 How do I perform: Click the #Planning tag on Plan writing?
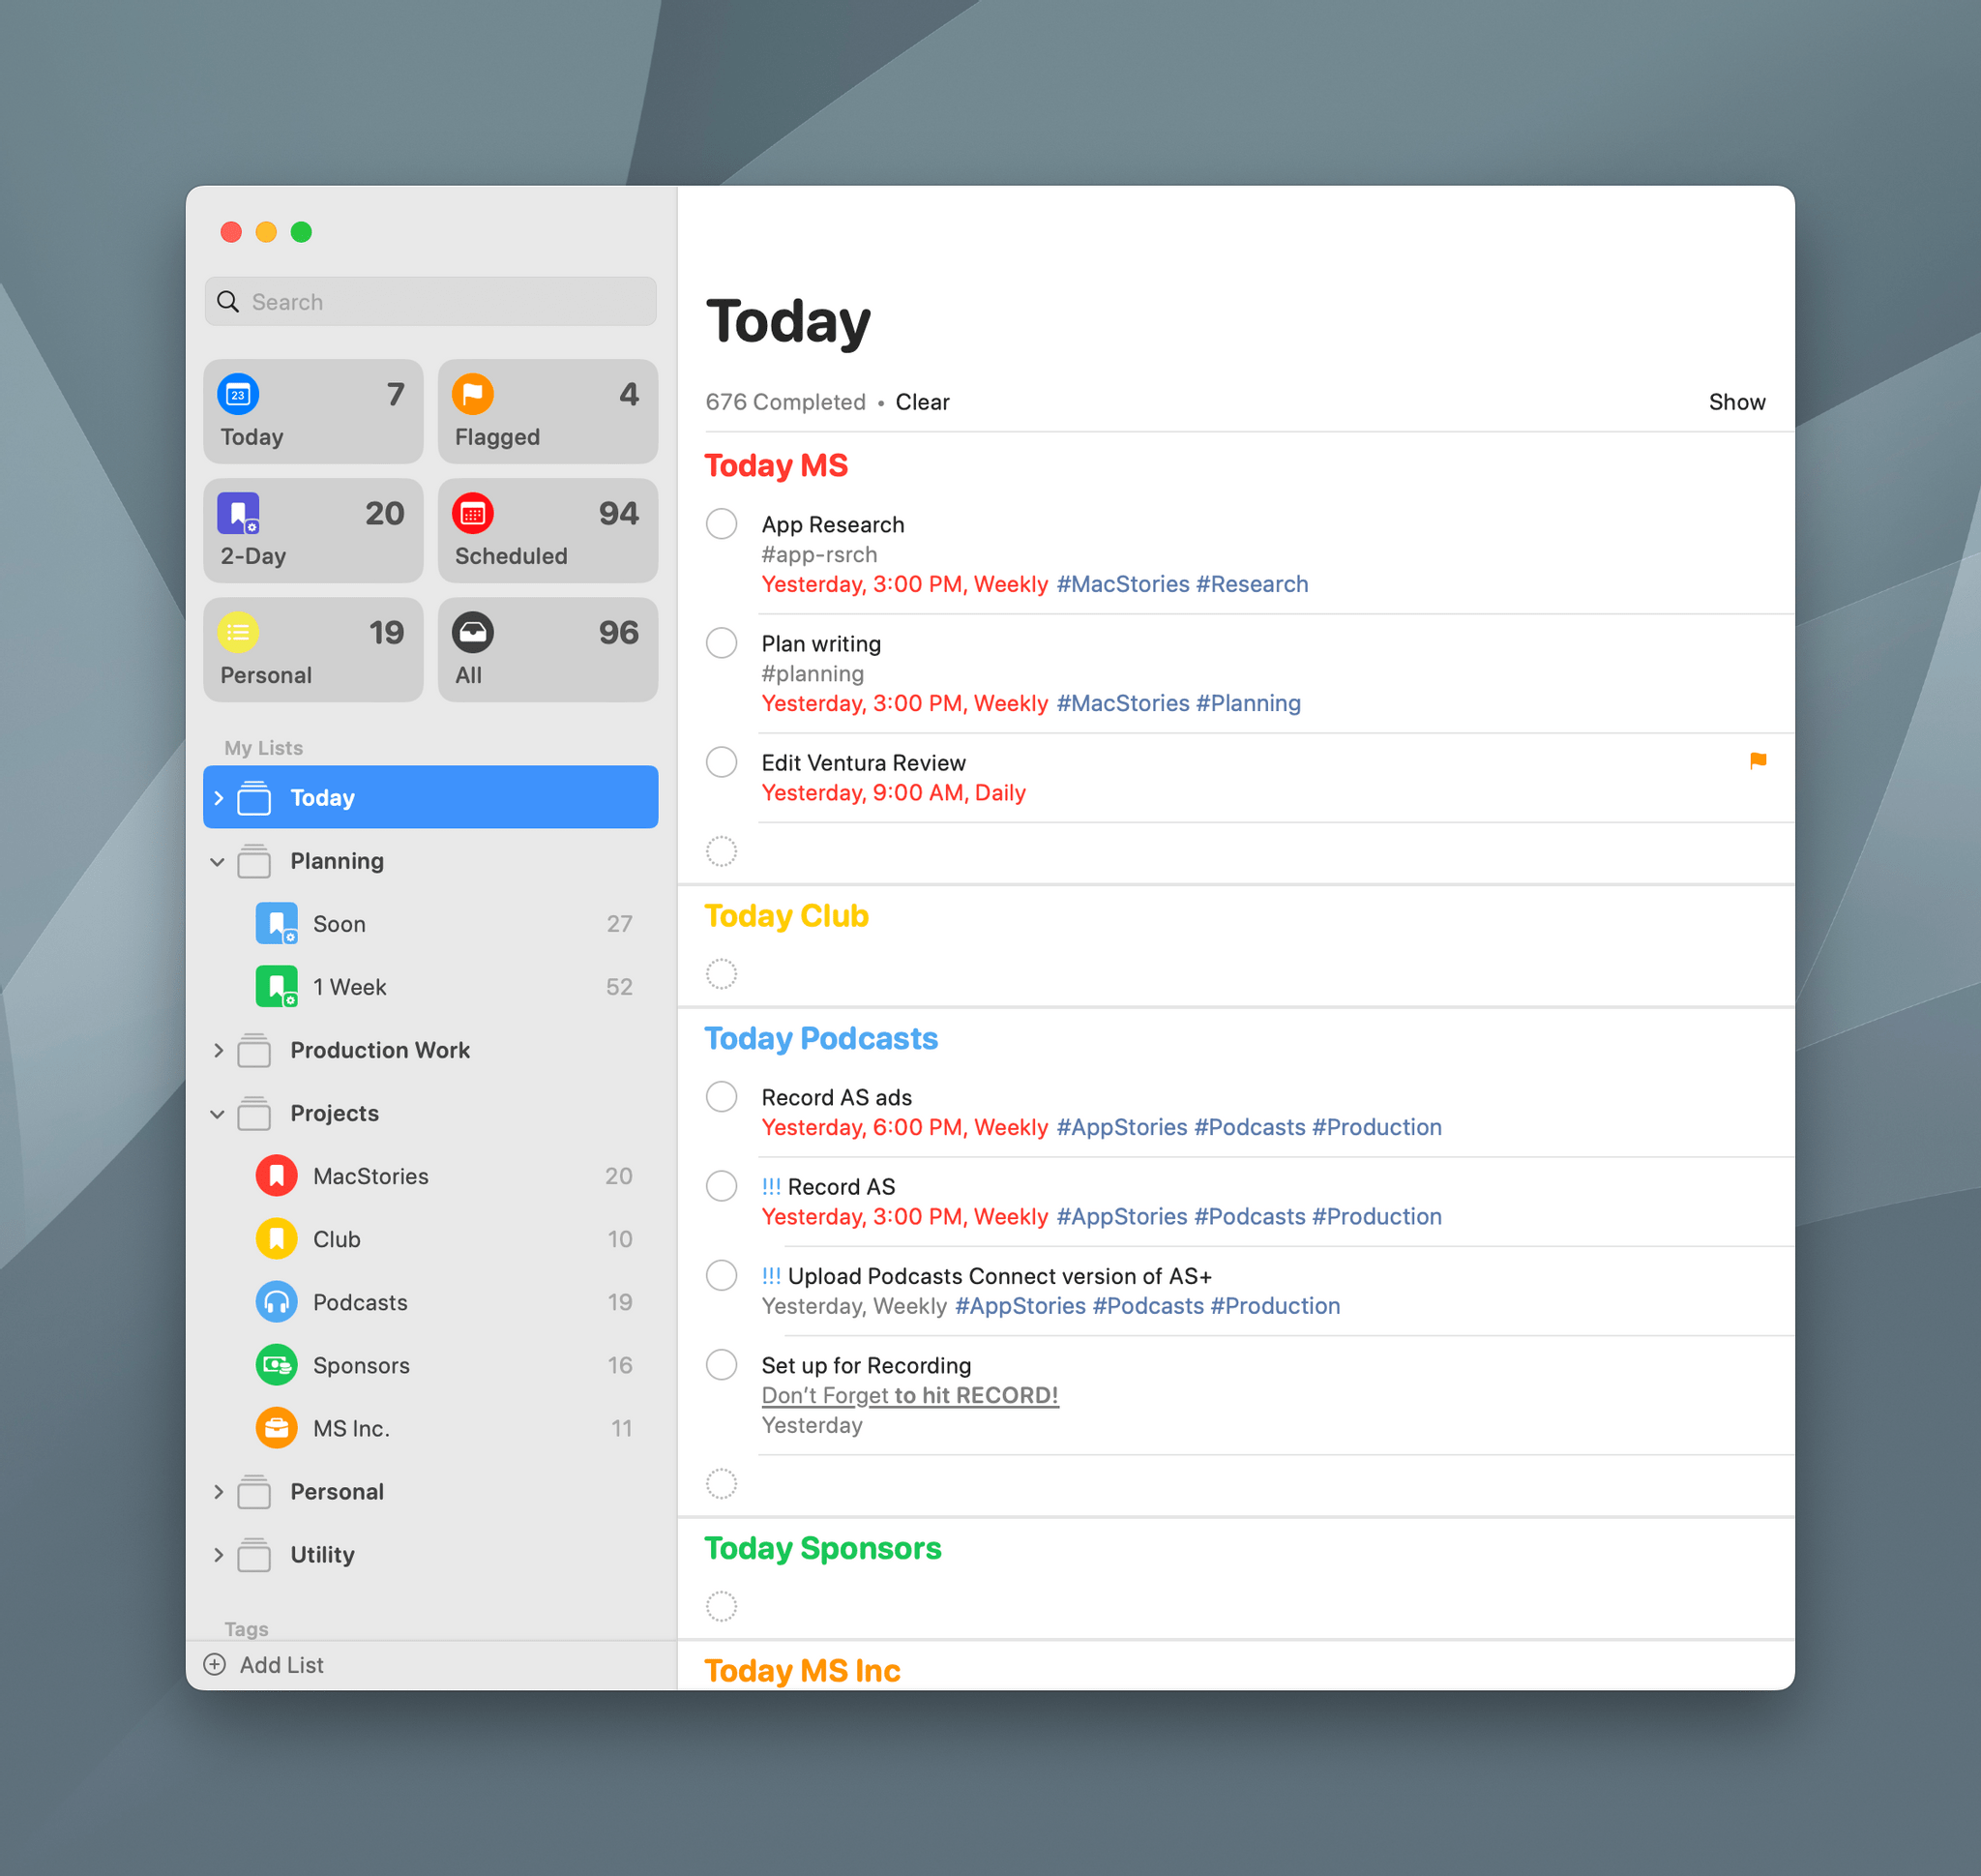pos(1247,702)
